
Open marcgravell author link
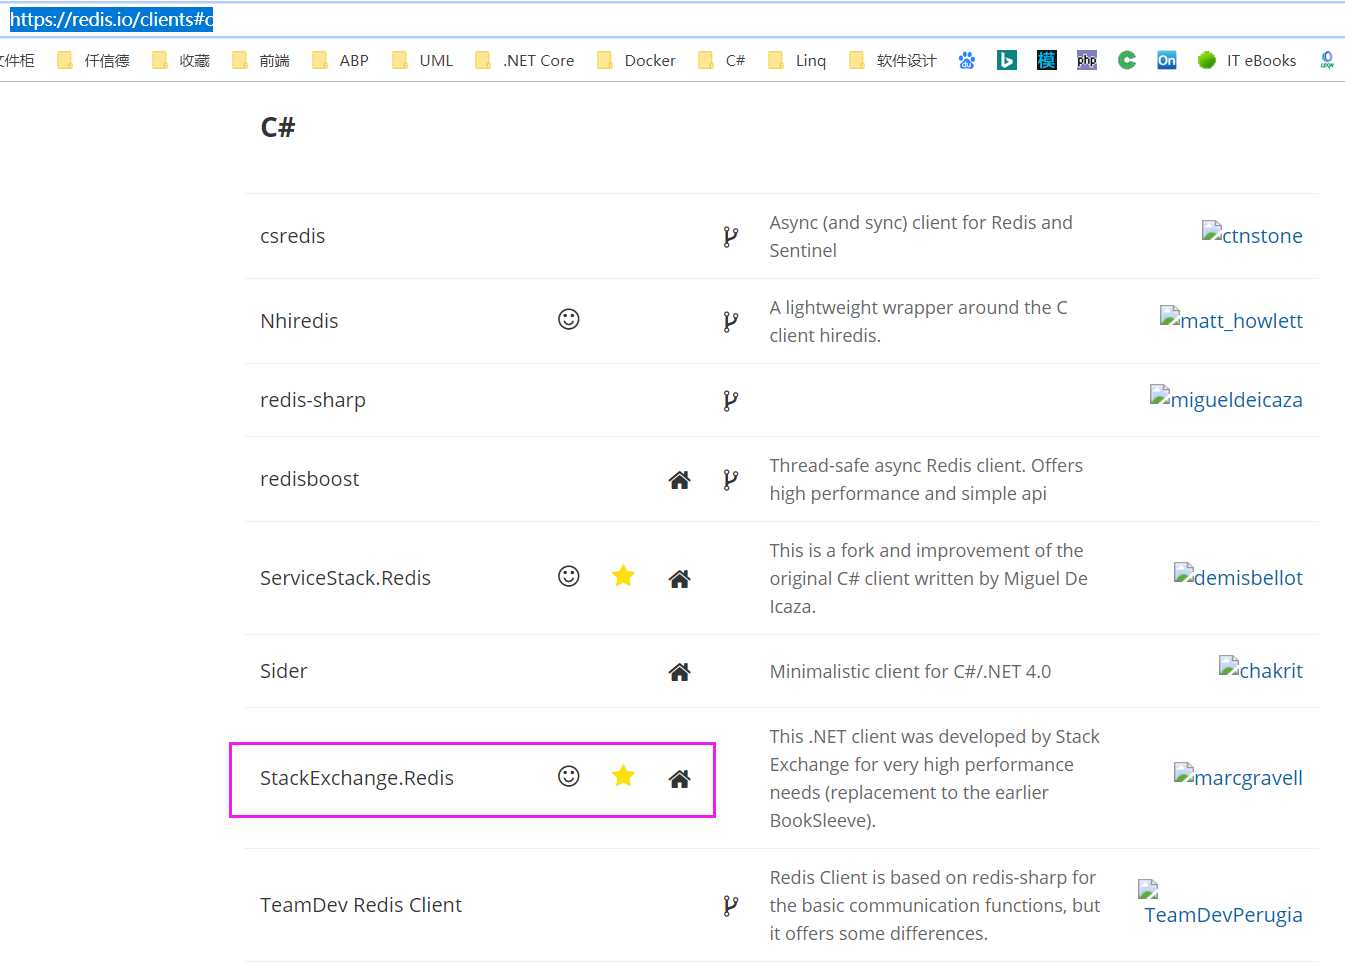1238,777
